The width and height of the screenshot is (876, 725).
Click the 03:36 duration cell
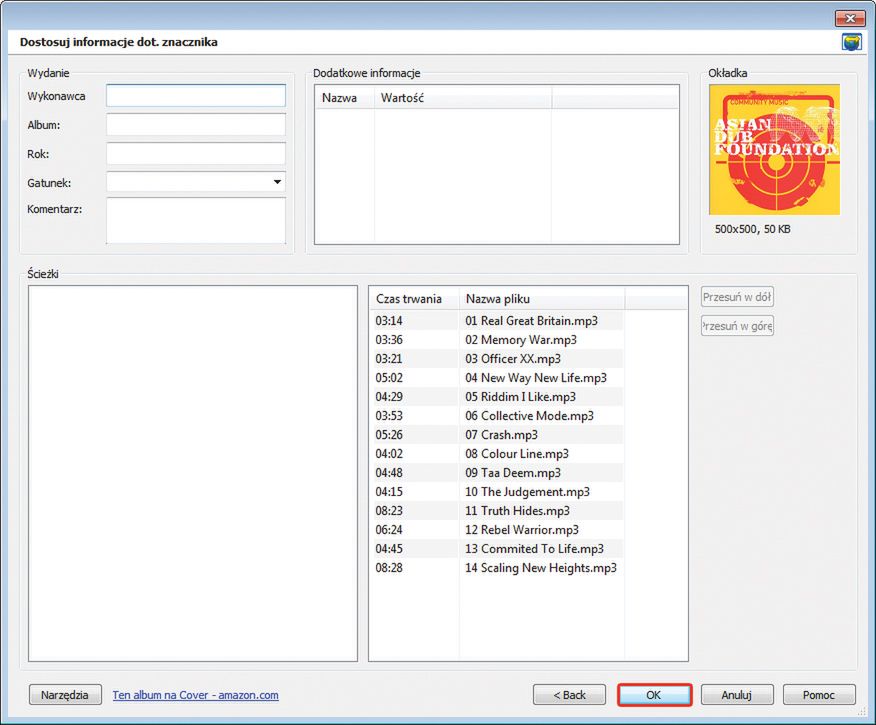coord(389,340)
